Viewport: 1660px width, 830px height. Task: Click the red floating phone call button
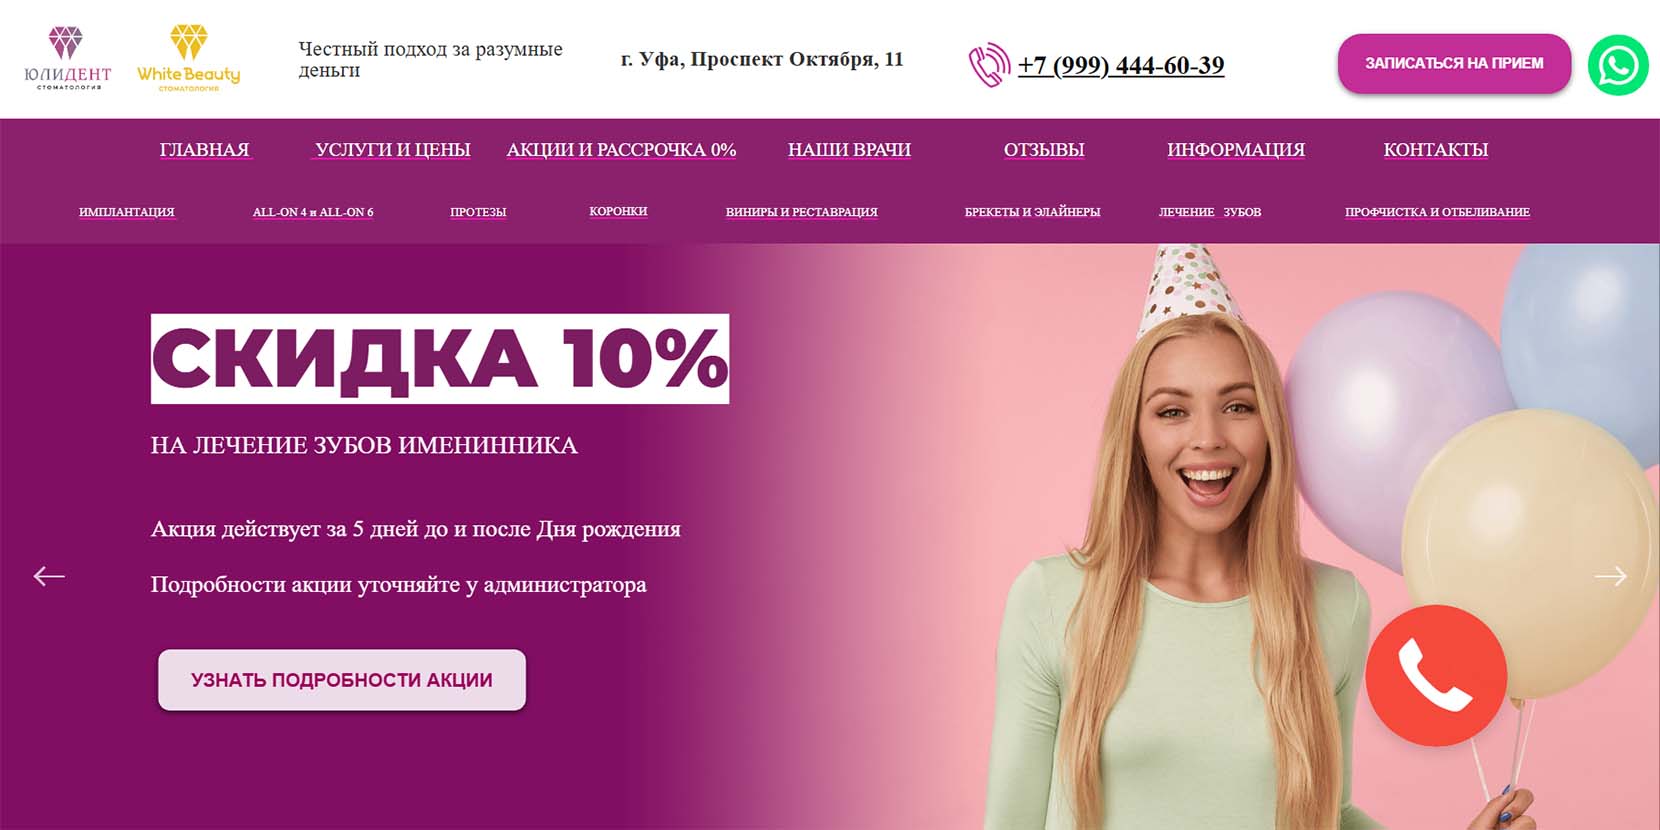coord(1436,675)
